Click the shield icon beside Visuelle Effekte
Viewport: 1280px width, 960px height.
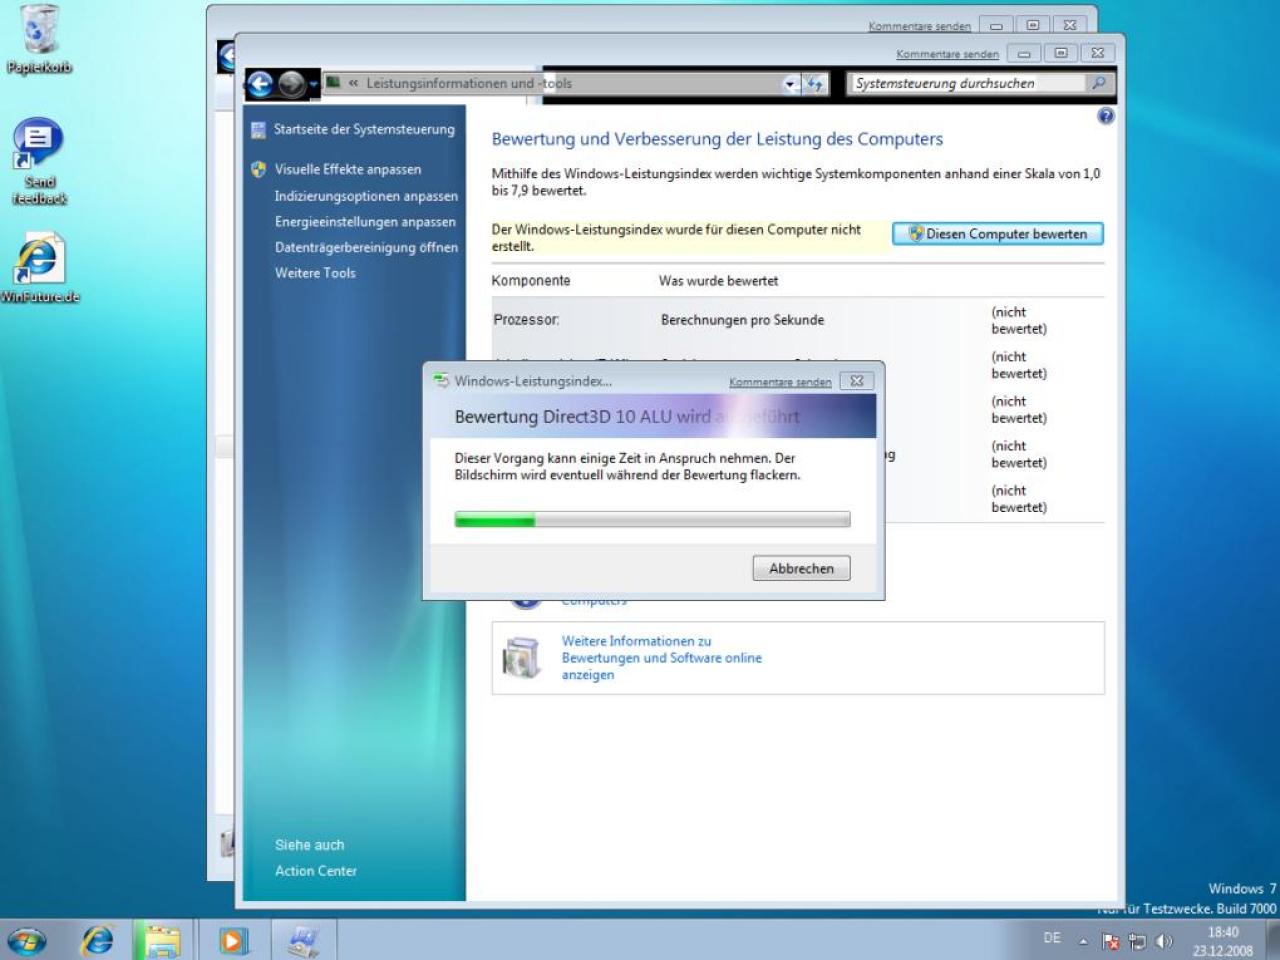click(x=259, y=169)
